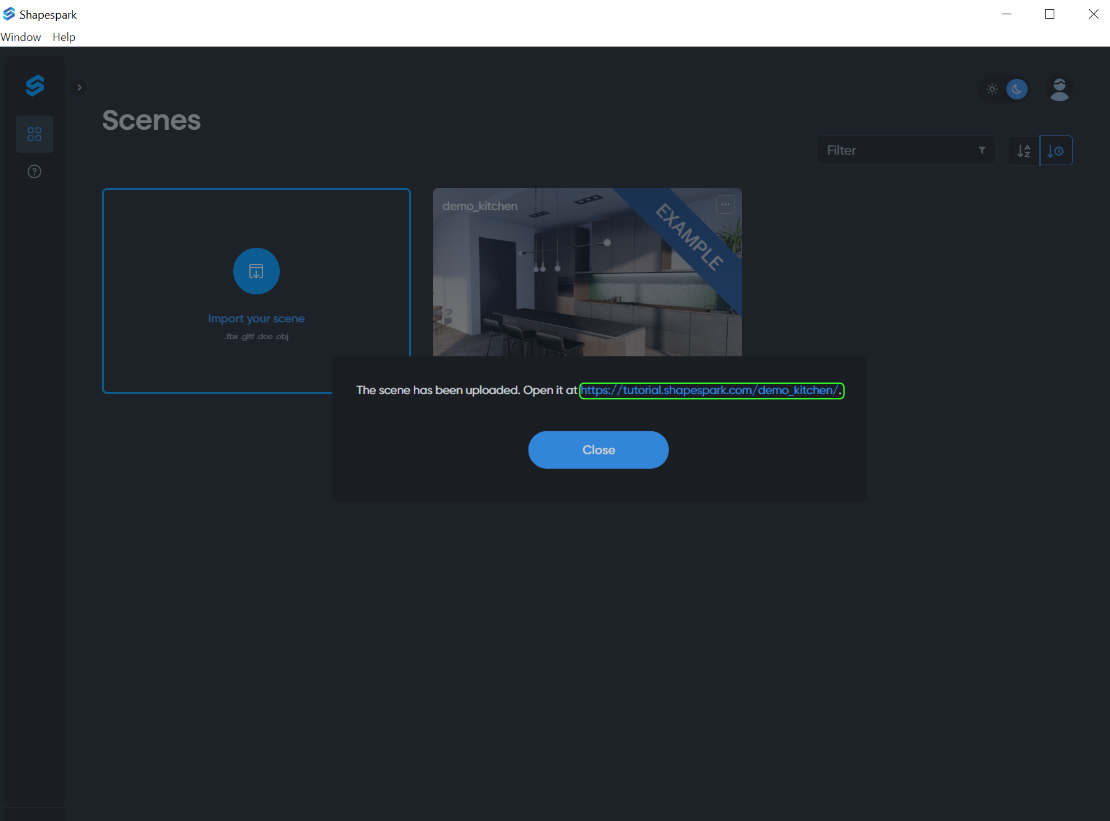Sort scenes alphabetically

[x=1024, y=150]
